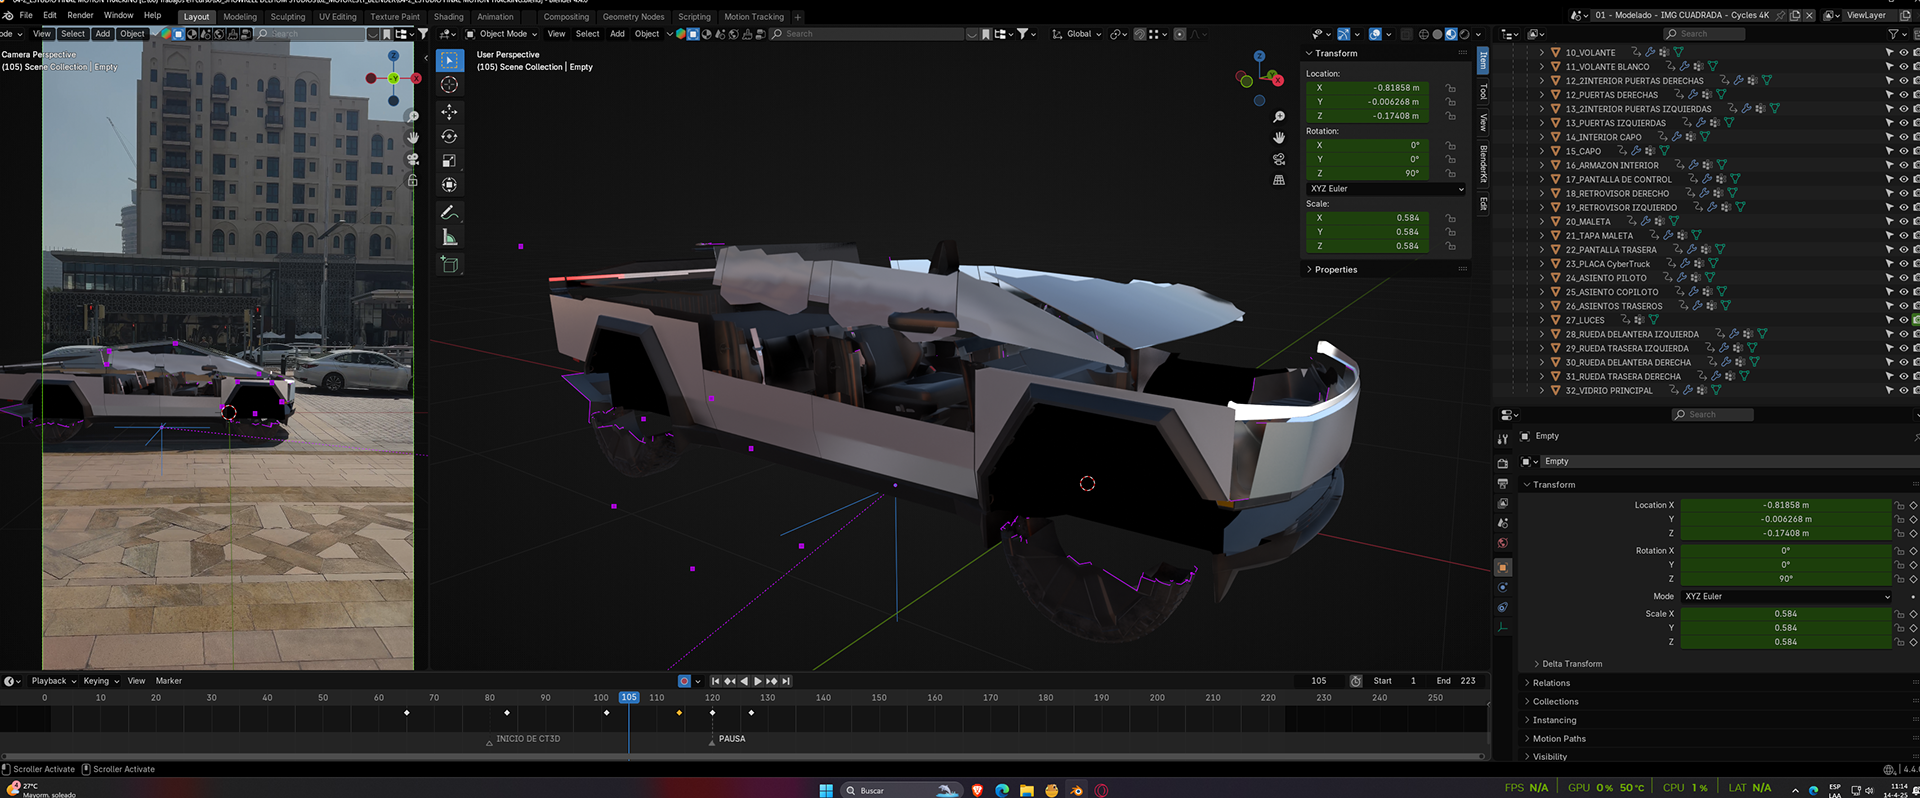Click main viewport pan hand icon
Screen dimensions: 1920x798
tap(1279, 138)
